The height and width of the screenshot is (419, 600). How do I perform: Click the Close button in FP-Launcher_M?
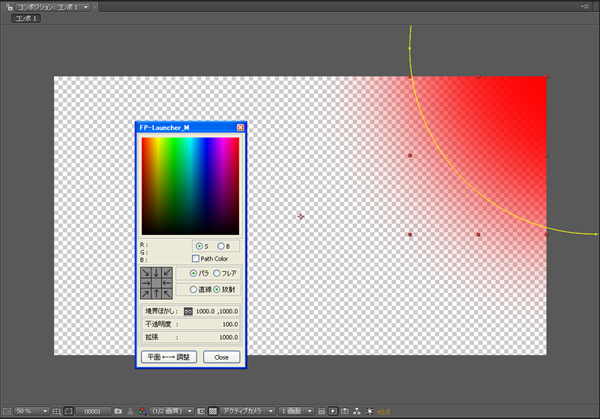[221, 357]
